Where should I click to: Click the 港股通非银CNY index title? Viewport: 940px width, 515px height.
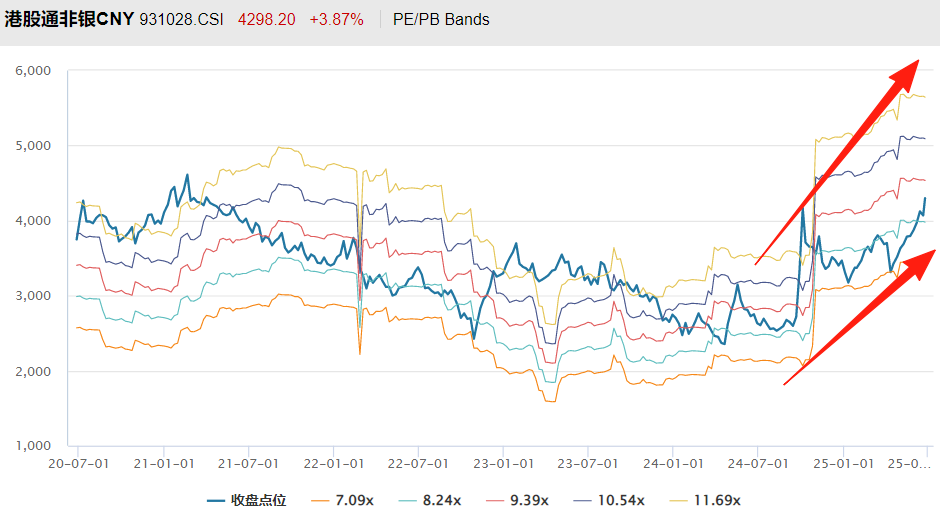click(x=68, y=19)
